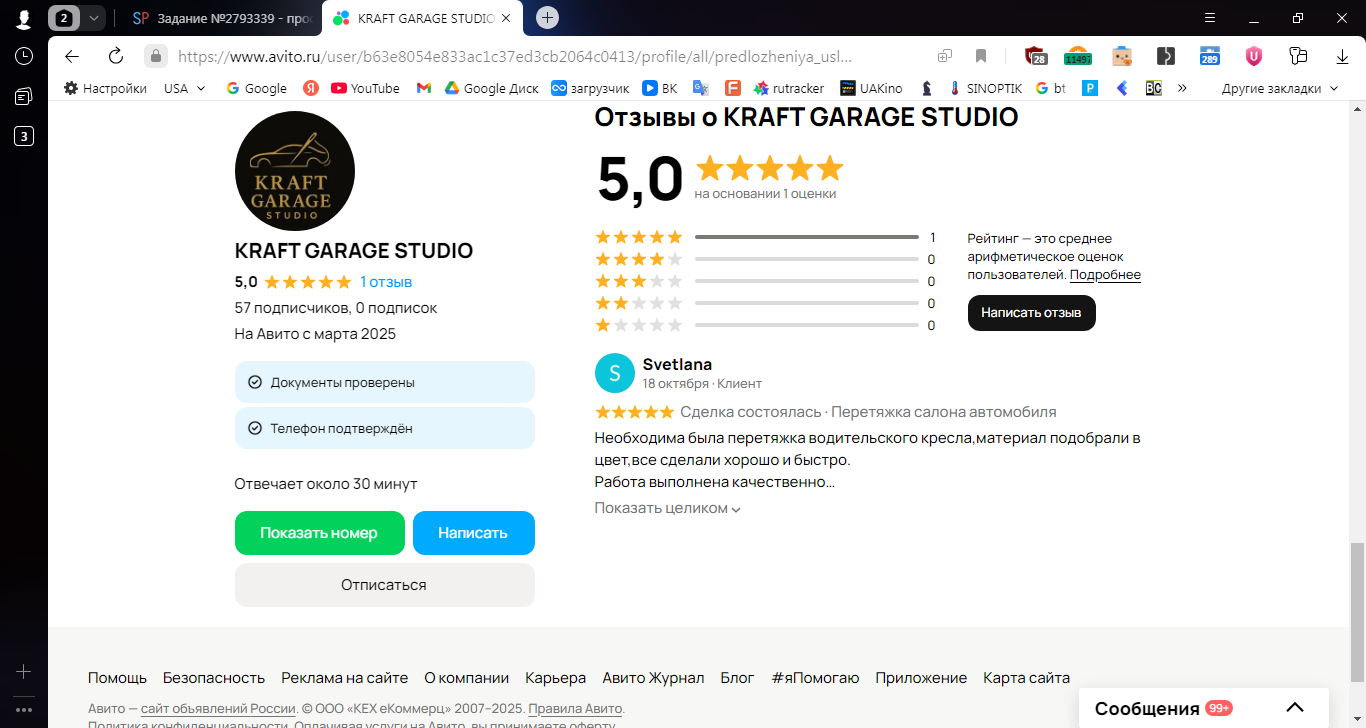
Task: Click the KRAFT GARAGE STUDIO logo avatar
Action: [295, 171]
